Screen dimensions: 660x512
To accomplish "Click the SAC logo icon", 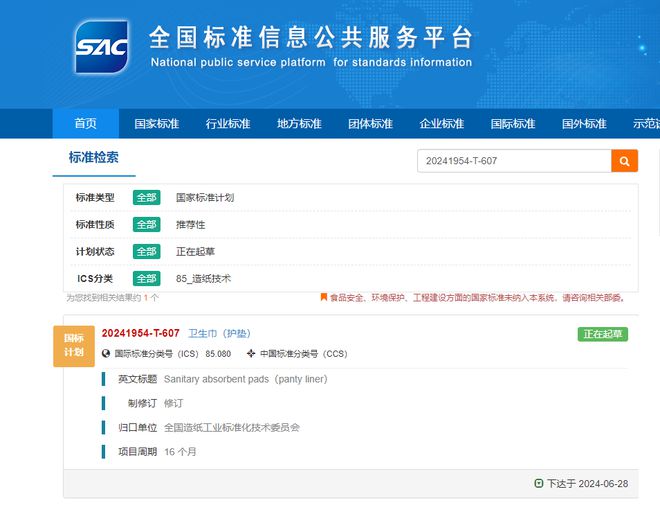I will [101, 46].
